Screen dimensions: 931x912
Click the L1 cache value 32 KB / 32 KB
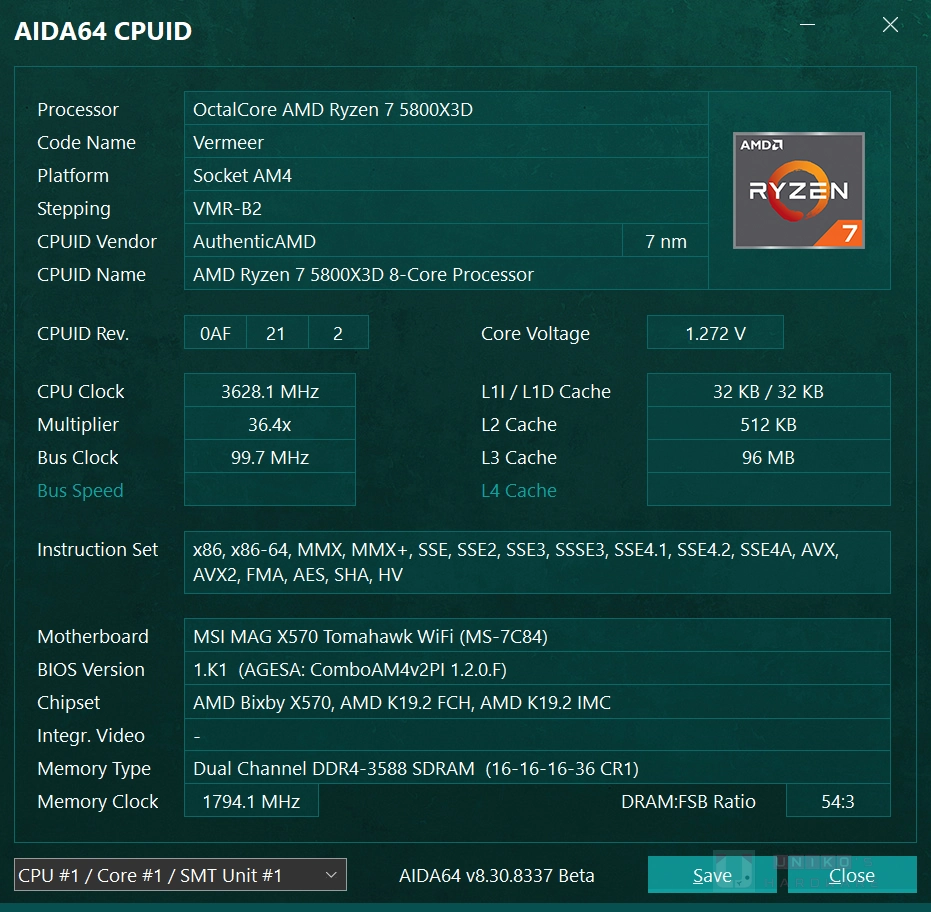tap(768, 391)
